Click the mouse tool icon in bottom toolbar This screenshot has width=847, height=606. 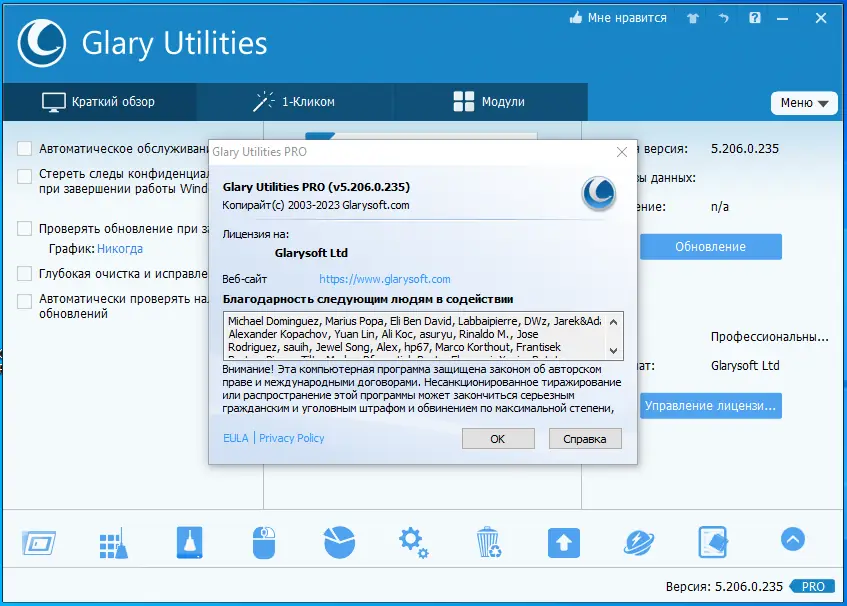[263, 540]
